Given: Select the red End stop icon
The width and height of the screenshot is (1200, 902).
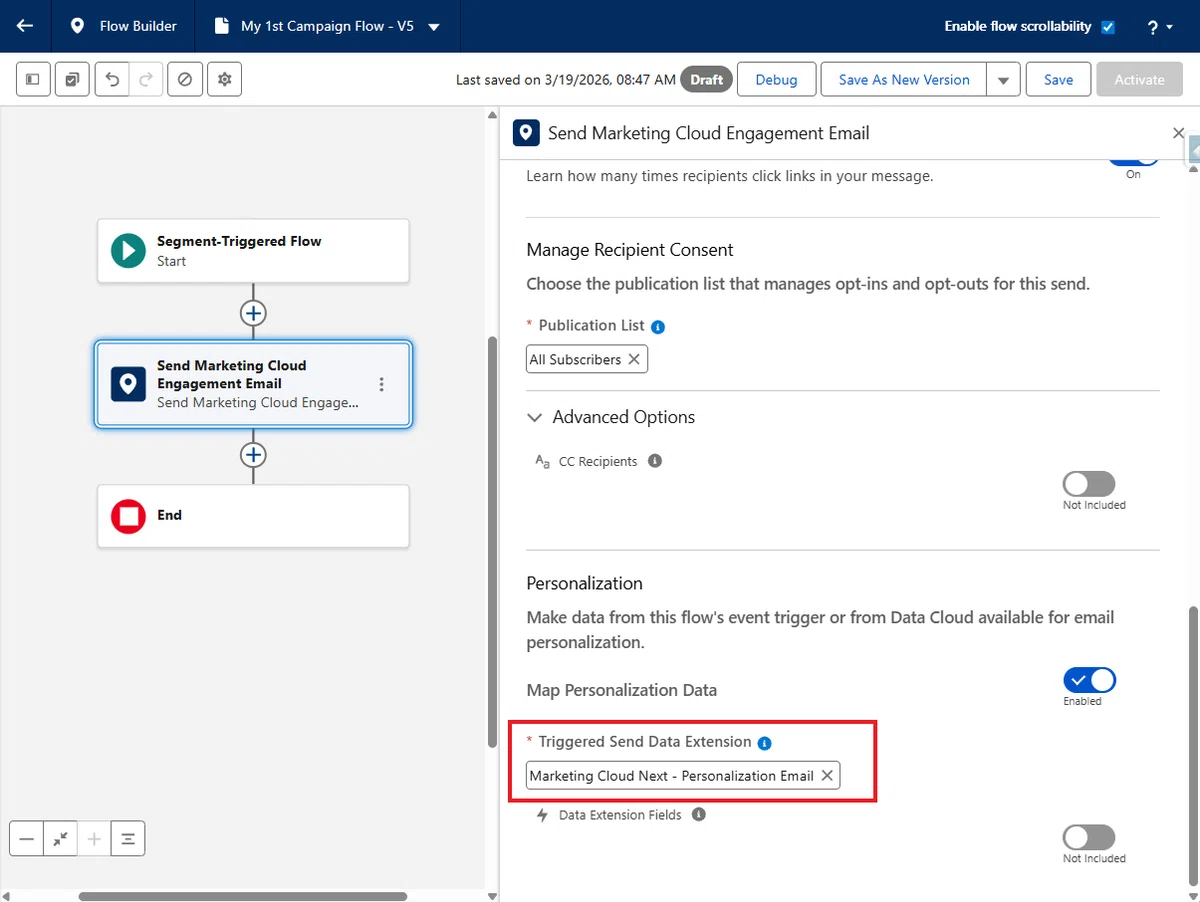Looking at the screenshot, I should [x=128, y=516].
